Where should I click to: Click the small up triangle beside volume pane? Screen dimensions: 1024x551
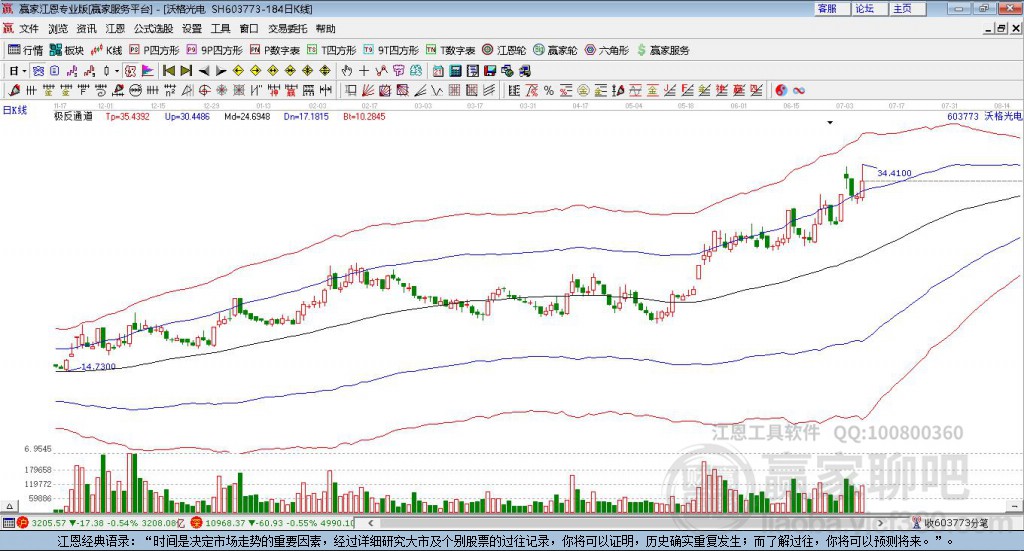(9, 506)
